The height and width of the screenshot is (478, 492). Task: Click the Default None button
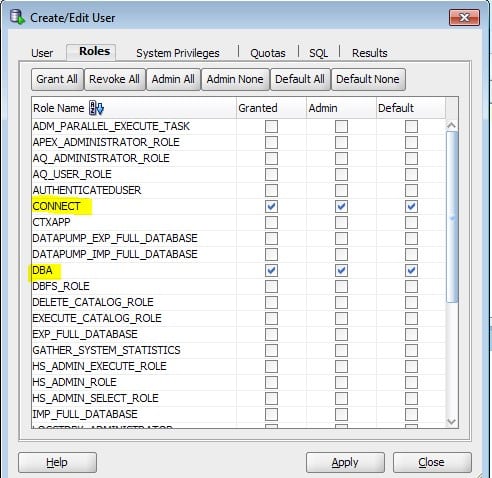(x=368, y=79)
